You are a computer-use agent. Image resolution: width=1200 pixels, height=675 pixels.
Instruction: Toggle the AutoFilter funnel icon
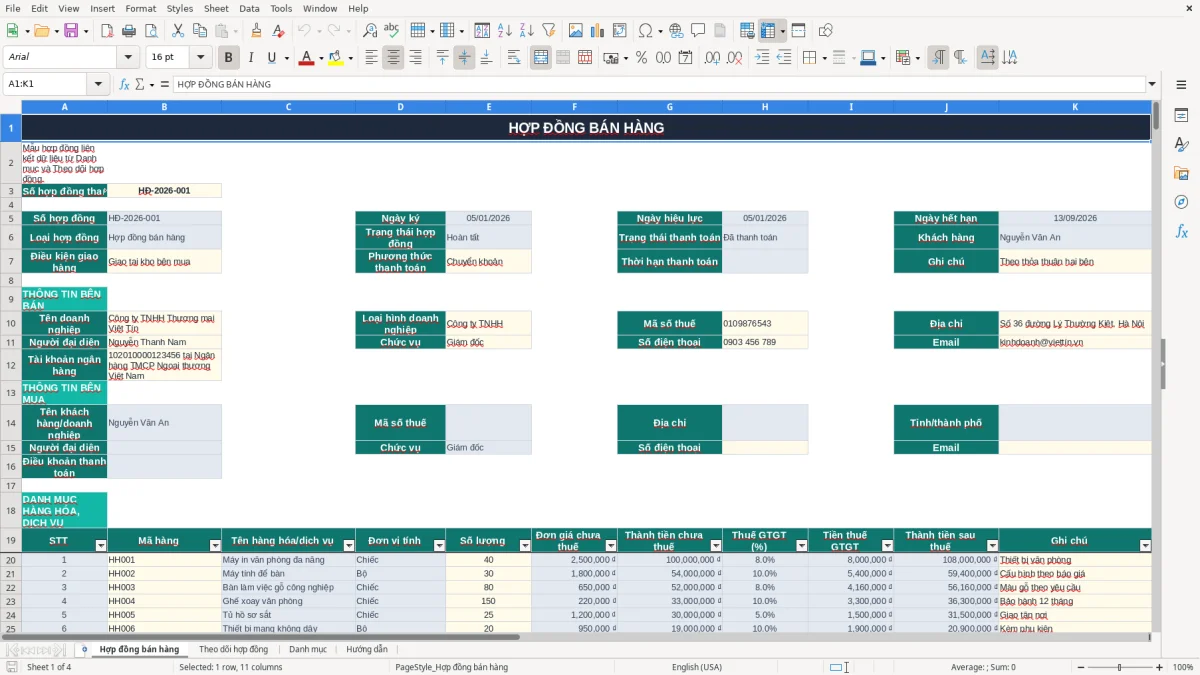[549, 31]
